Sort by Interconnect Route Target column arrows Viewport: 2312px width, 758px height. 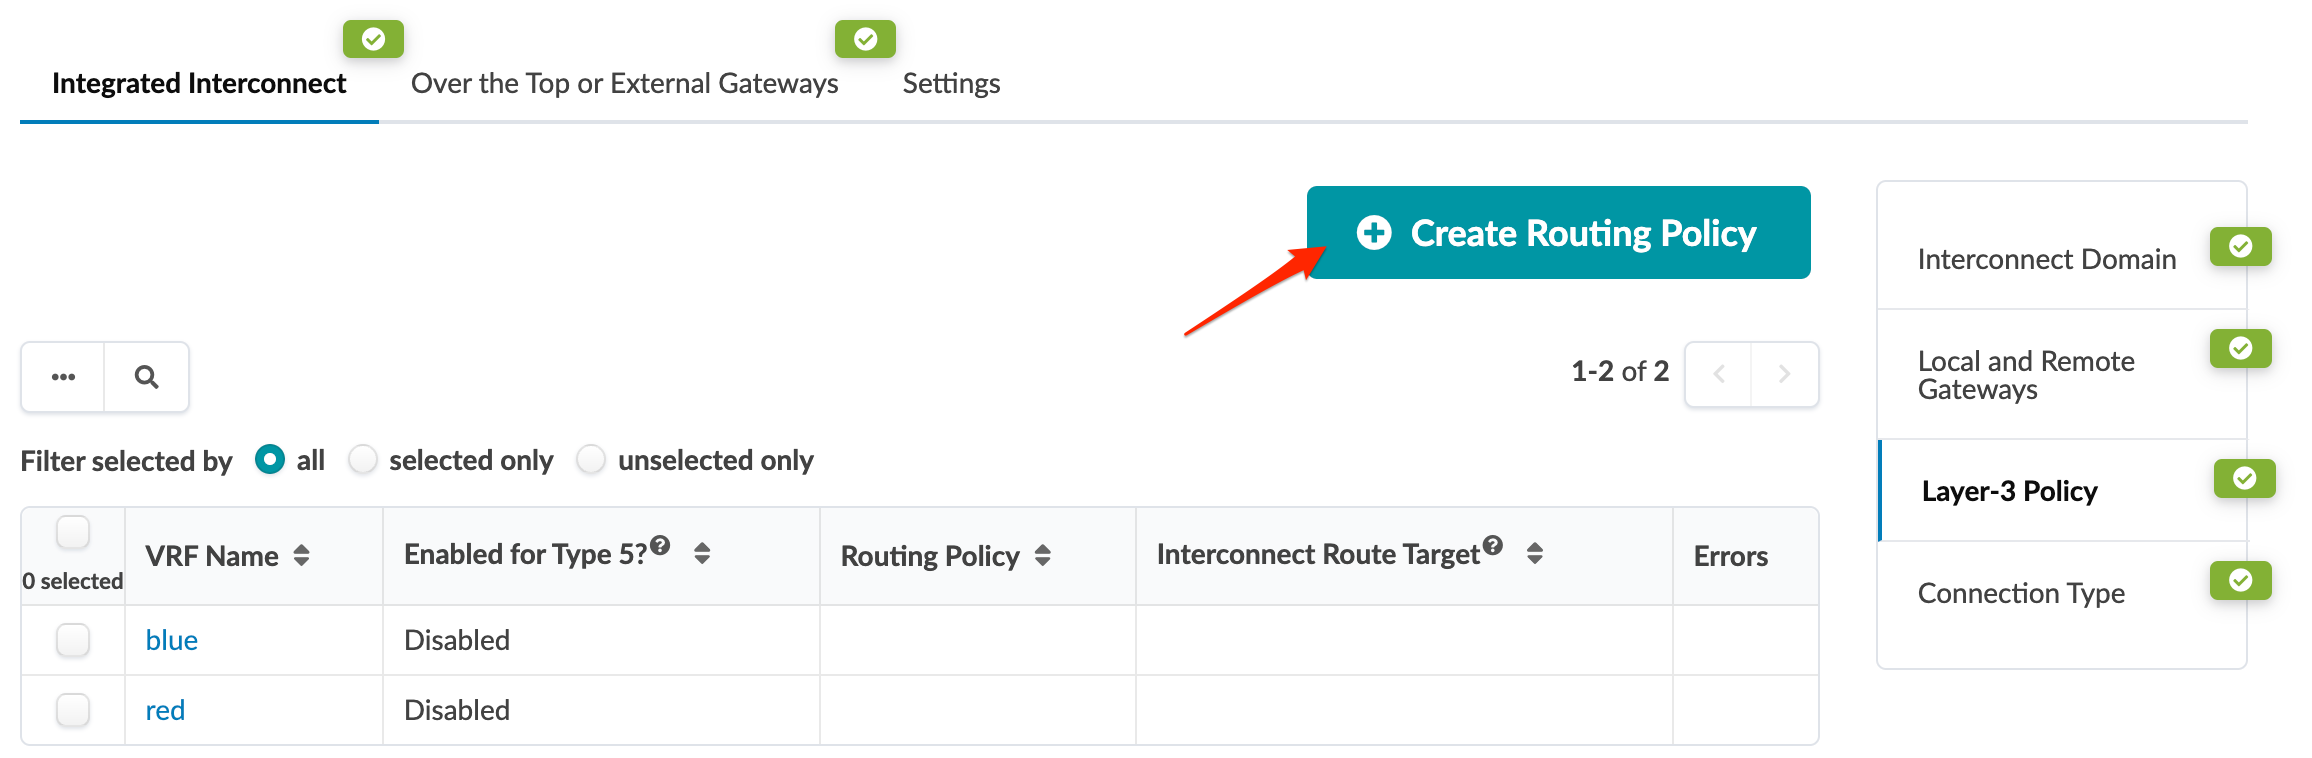point(1535,553)
